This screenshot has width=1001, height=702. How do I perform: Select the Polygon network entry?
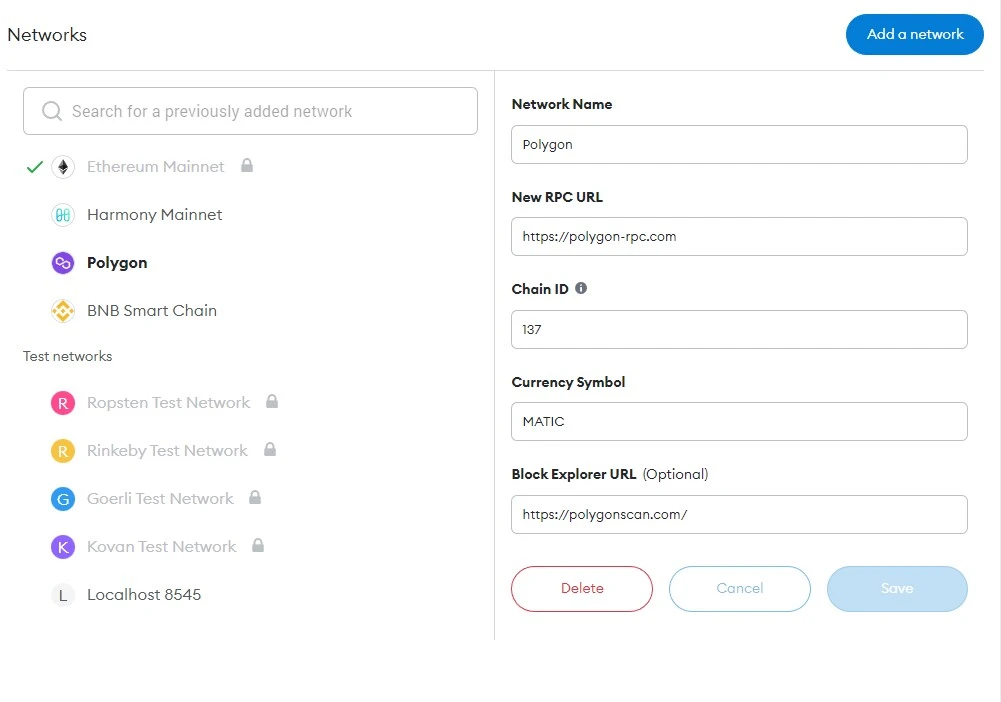click(x=117, y=263)
